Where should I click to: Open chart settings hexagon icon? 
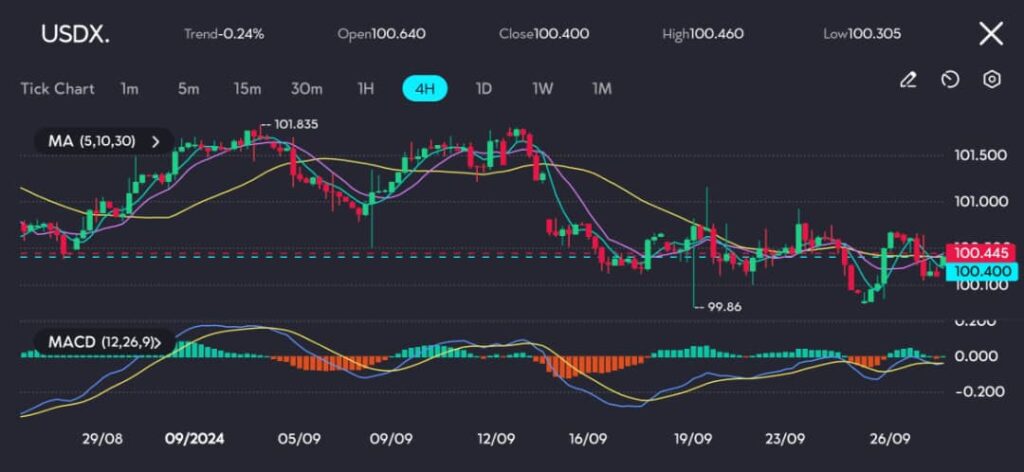coord(991,80)
